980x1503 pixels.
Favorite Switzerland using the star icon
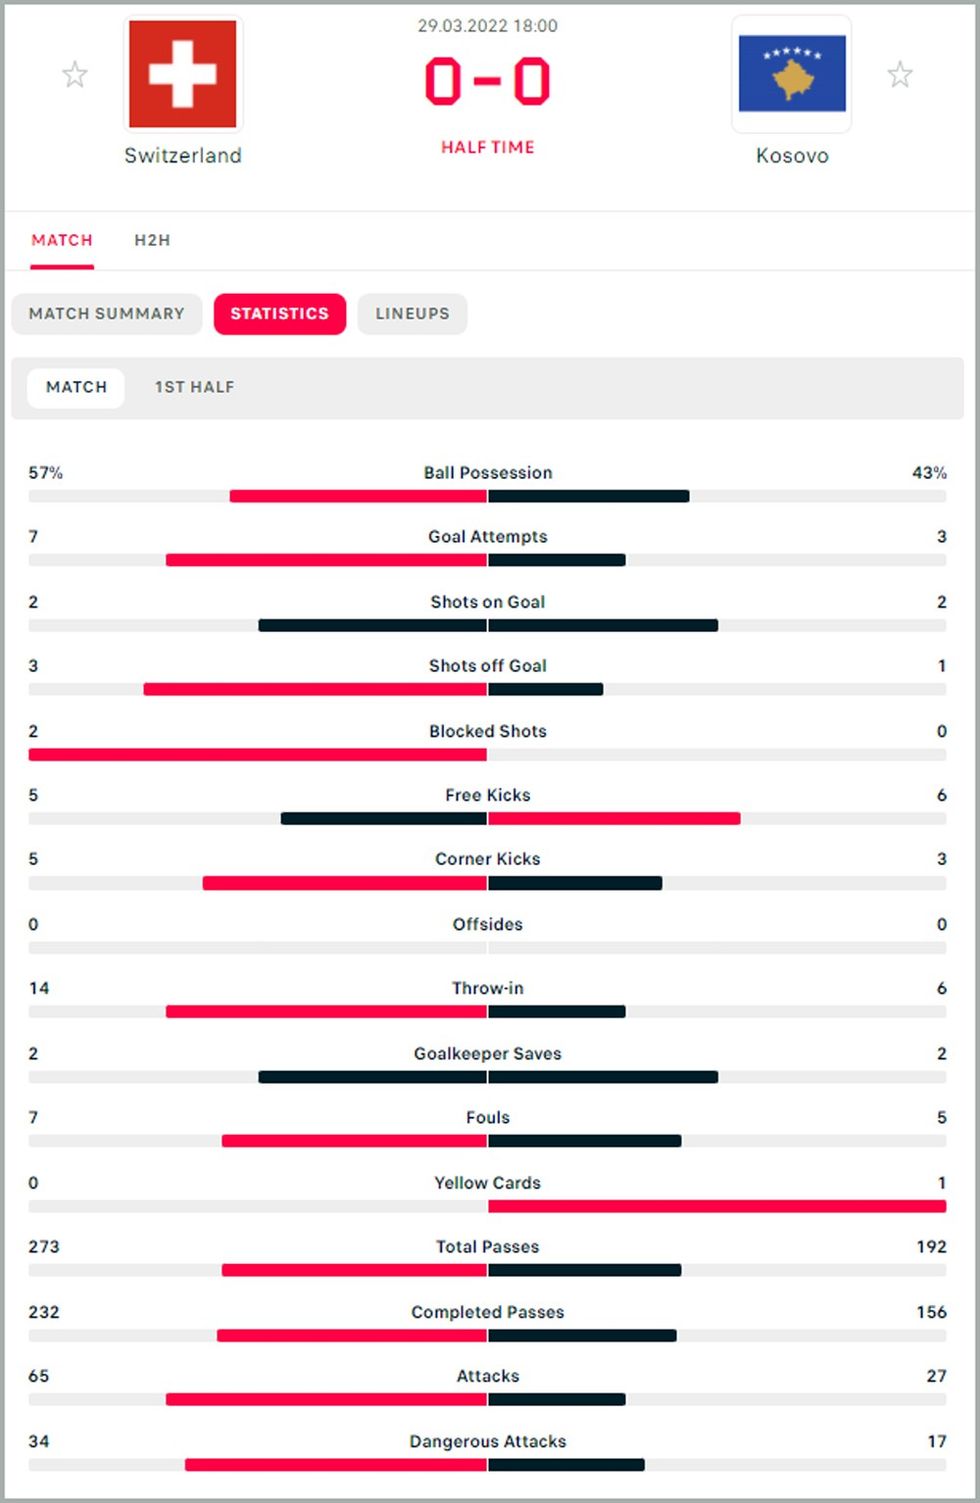coord(75,73)
